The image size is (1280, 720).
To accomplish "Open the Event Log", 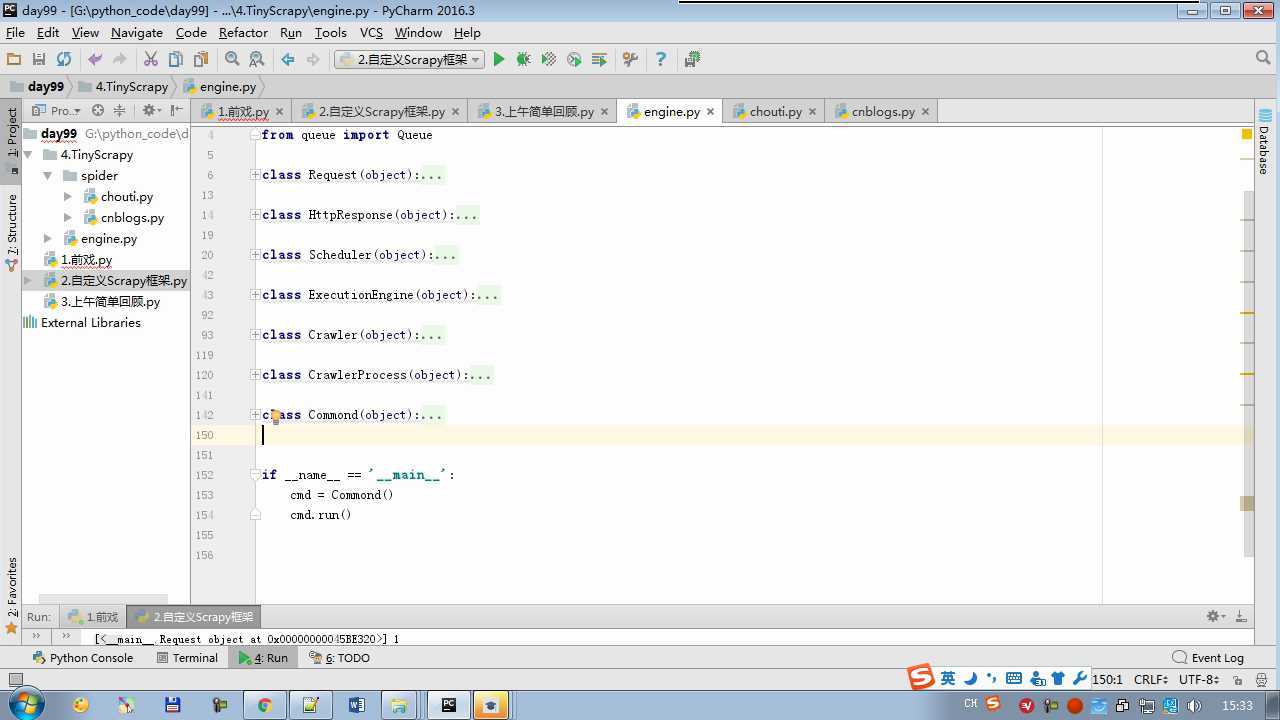I will pos(1208,658).
